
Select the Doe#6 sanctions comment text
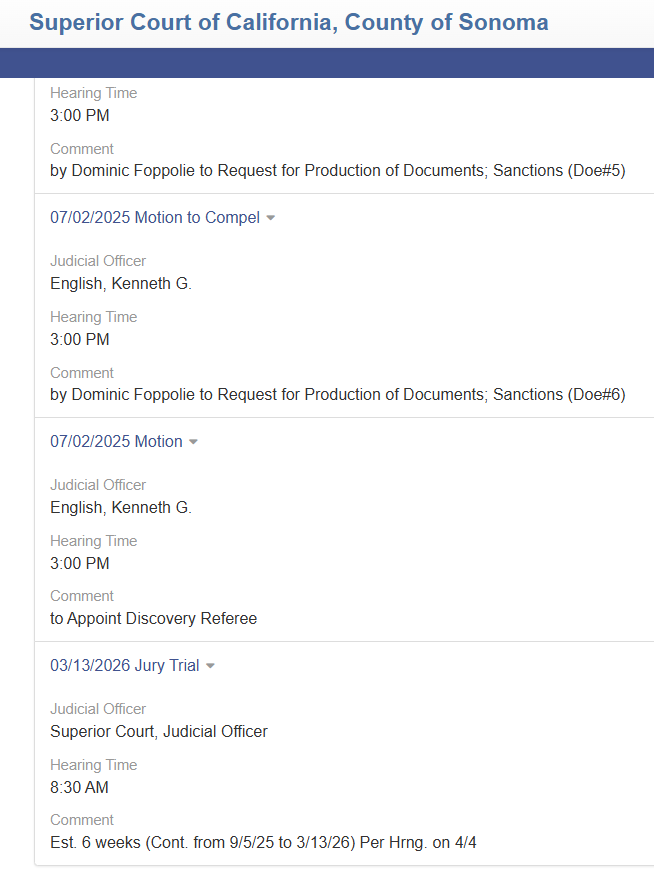338,395
